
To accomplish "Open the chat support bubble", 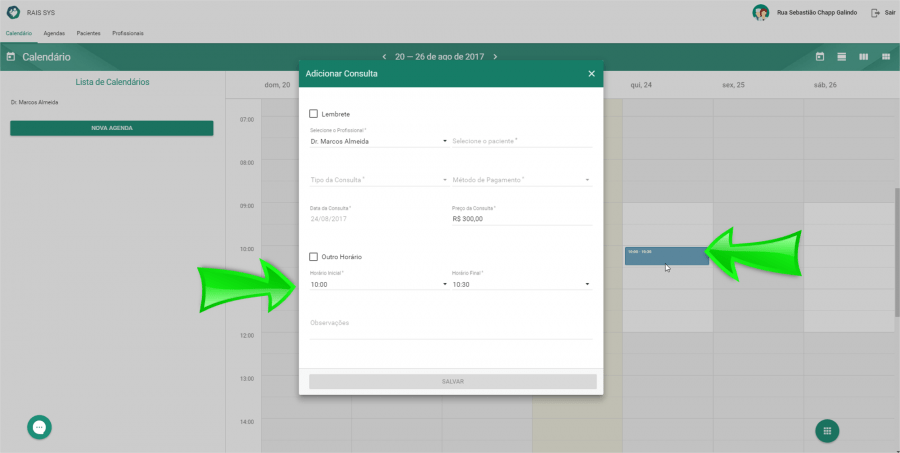I will 39,427.
